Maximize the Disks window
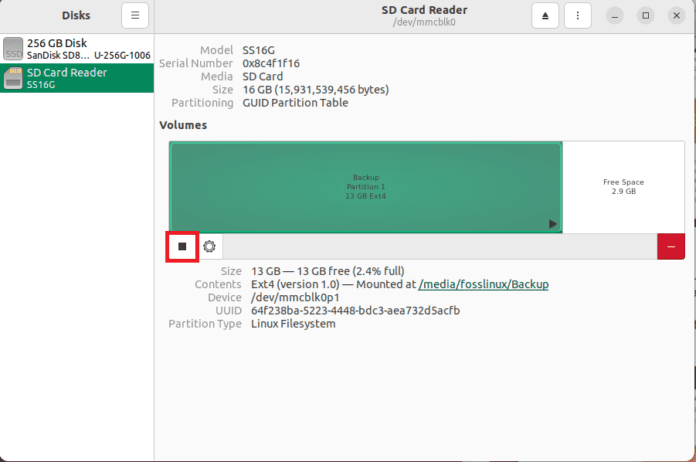The image size is (696, 462). pos(645,16)
